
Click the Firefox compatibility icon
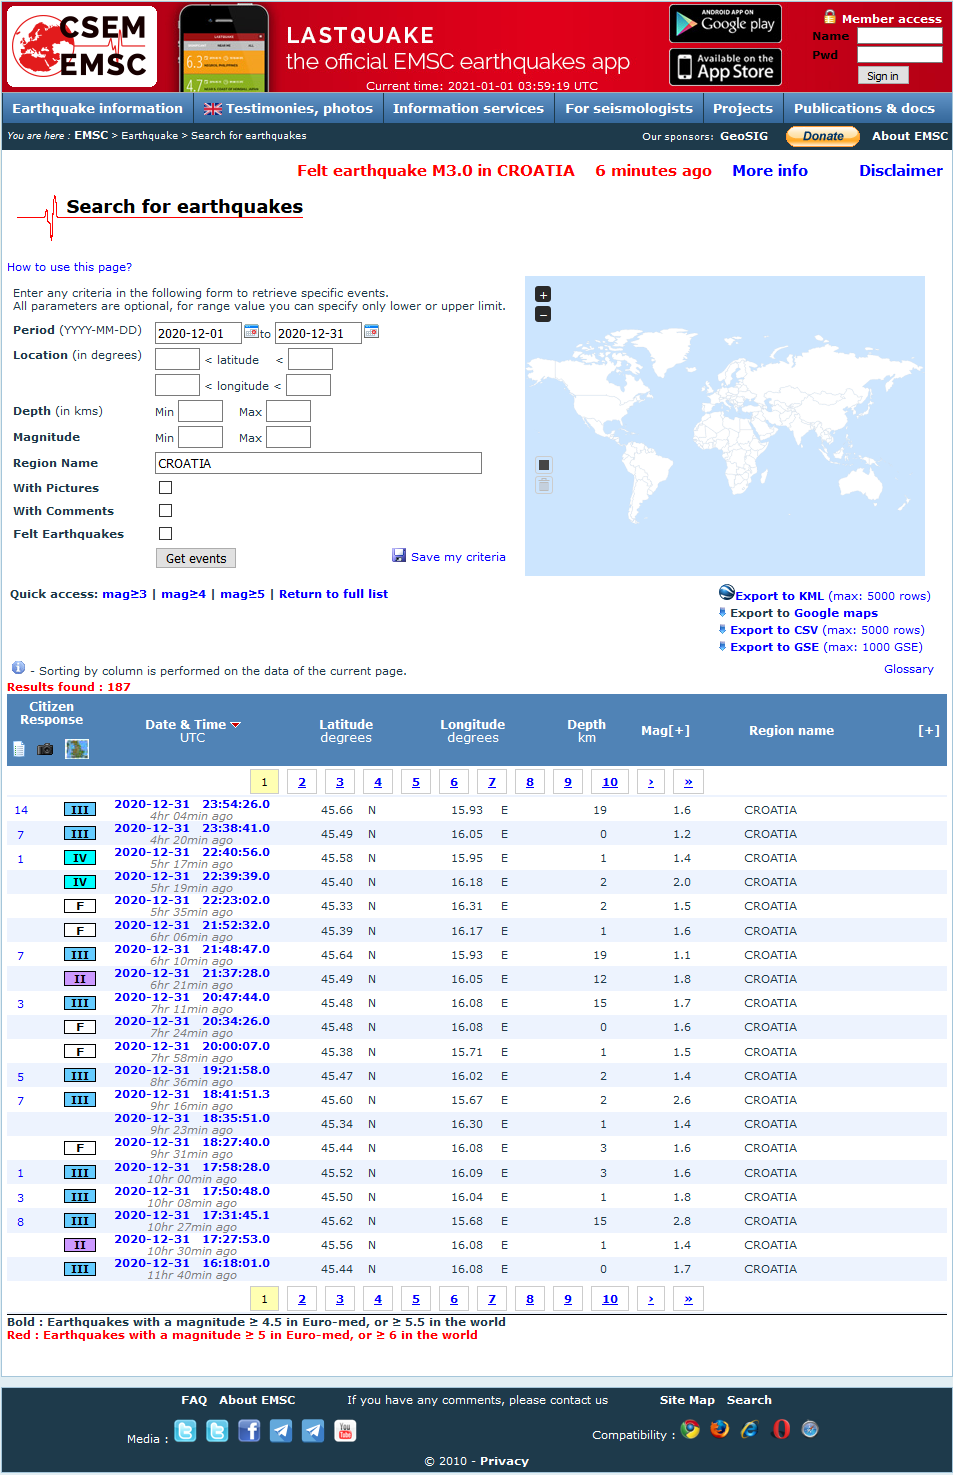point(720,1429)
